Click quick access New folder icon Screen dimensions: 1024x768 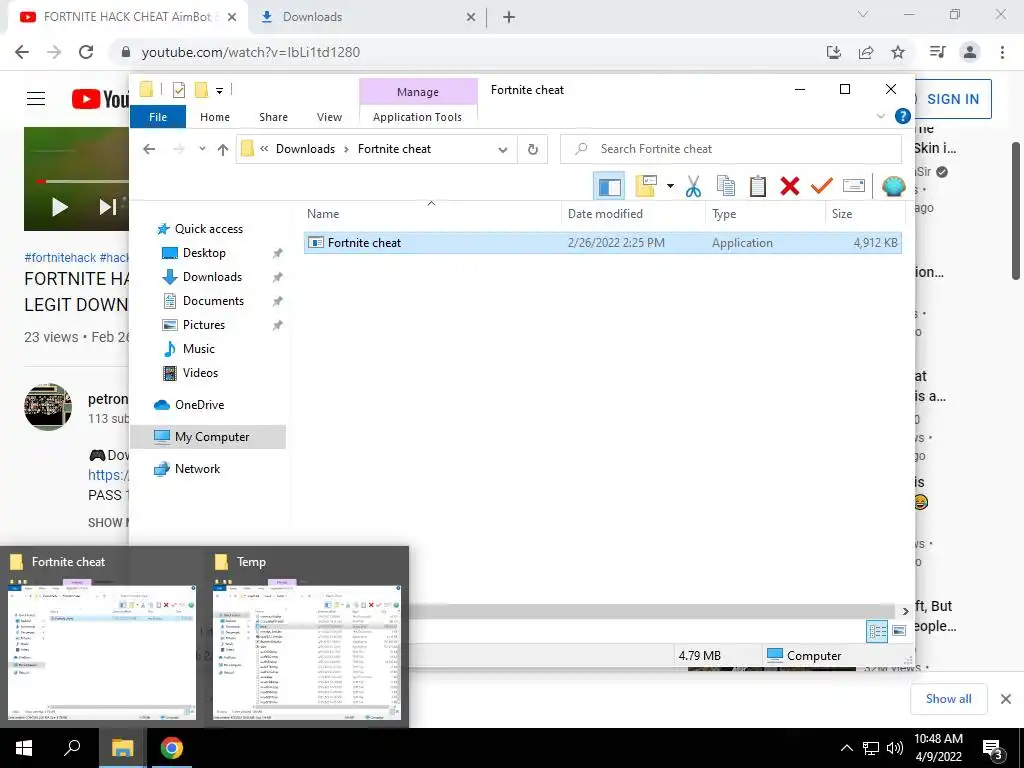tap(202, 90)
